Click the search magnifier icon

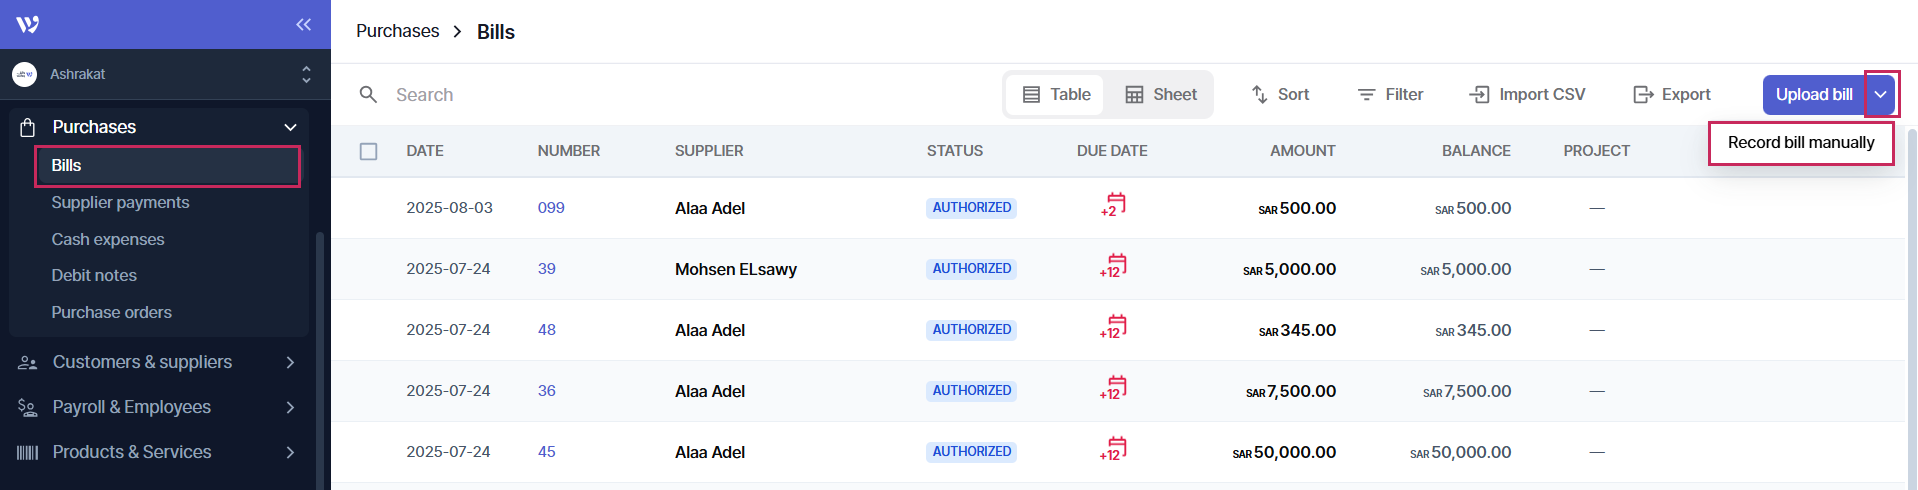tap(368, 94)
